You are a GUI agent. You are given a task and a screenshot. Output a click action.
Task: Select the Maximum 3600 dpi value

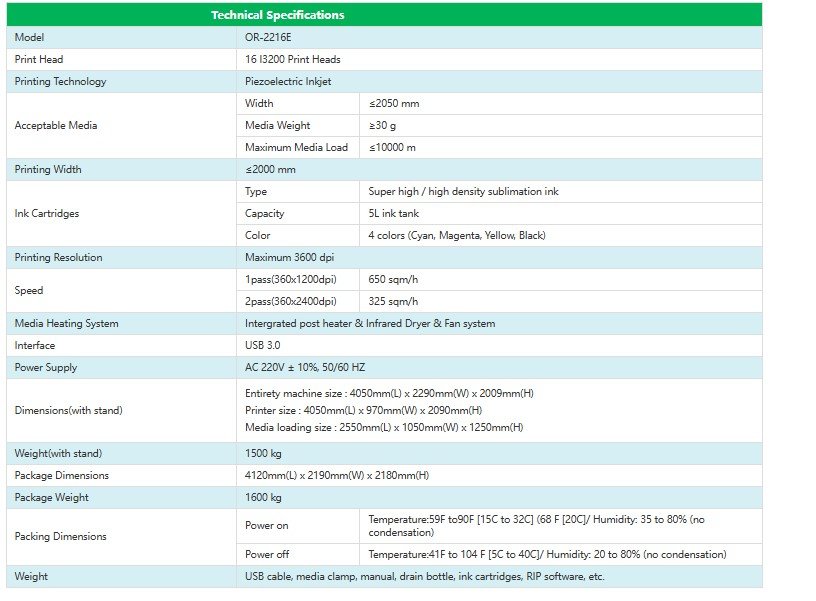[x=289, y=257]
